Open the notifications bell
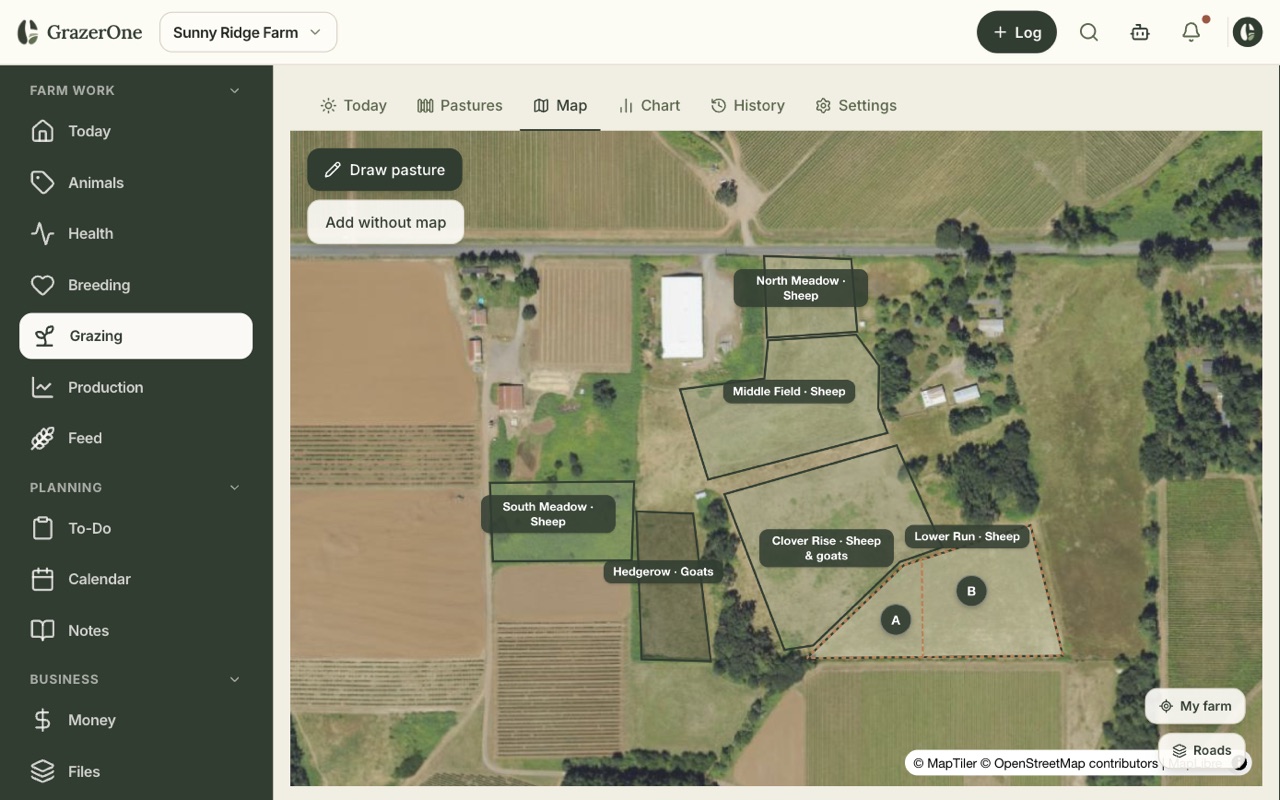This screenshot has height=800, width=1280. (x=1191, y=32)
